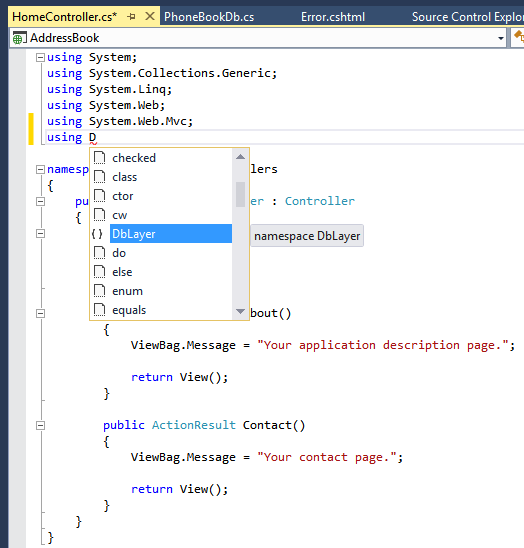The image size is (524, 548).
Task: Collapse the first method region below class
Action: coord(41,233)
